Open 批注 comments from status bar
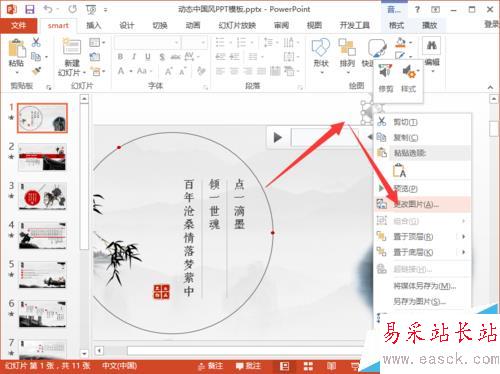 [x=248, y=366]
